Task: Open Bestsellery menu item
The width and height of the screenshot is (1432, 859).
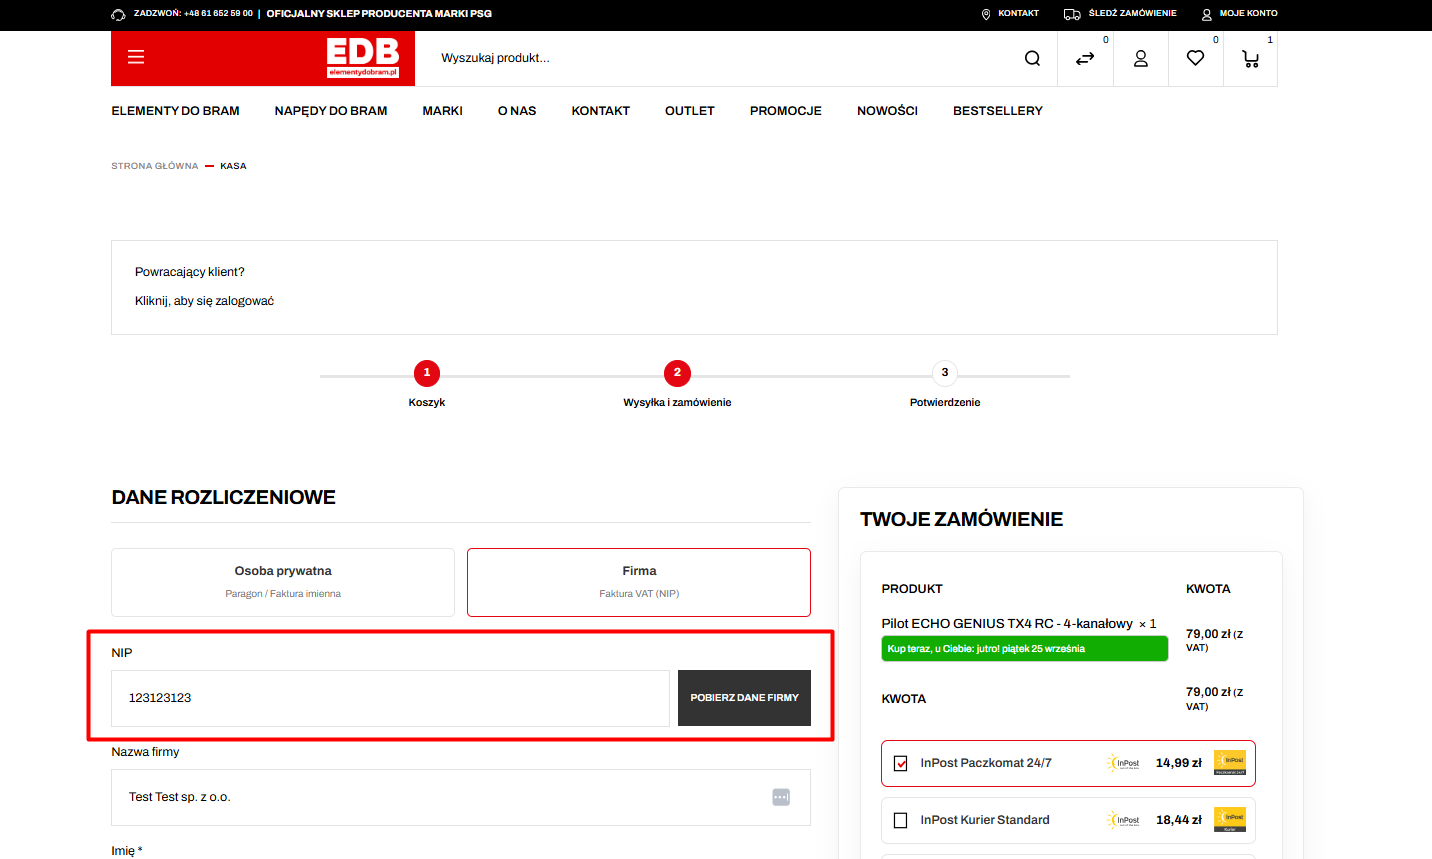Action: tap(998, 111)
